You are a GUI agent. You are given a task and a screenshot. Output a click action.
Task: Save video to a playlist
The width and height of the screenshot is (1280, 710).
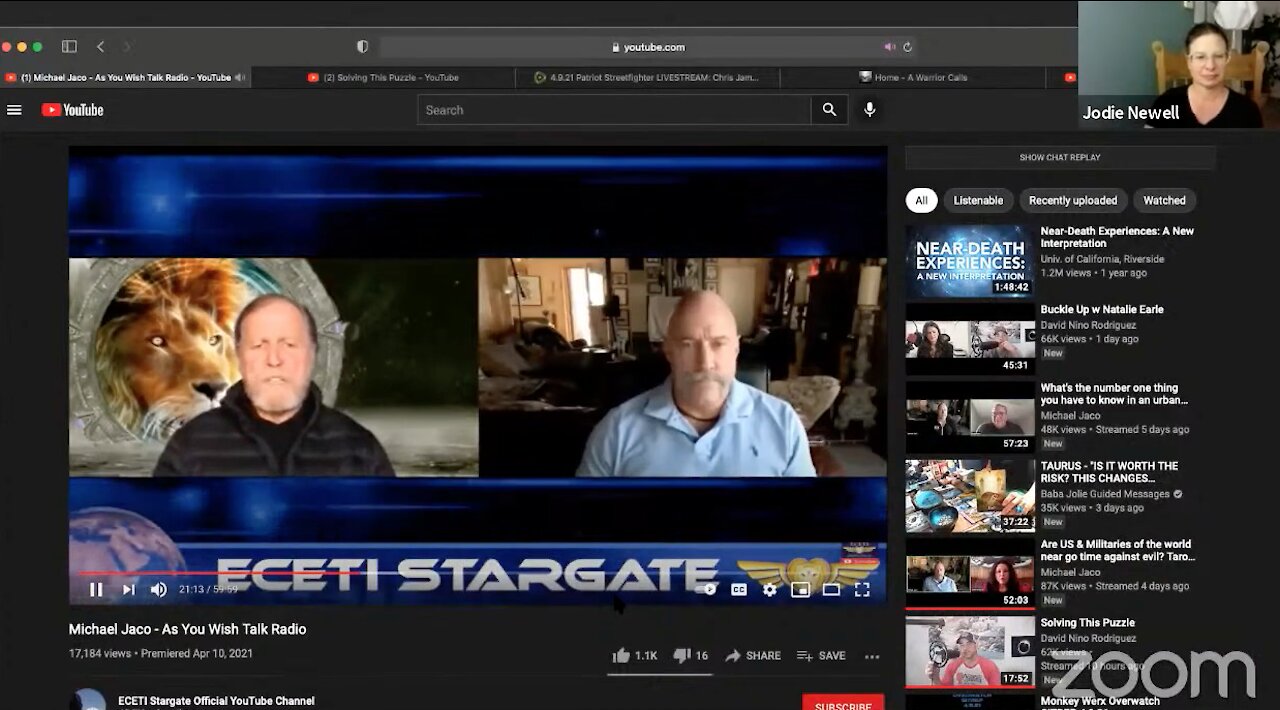tap(821, 656)
